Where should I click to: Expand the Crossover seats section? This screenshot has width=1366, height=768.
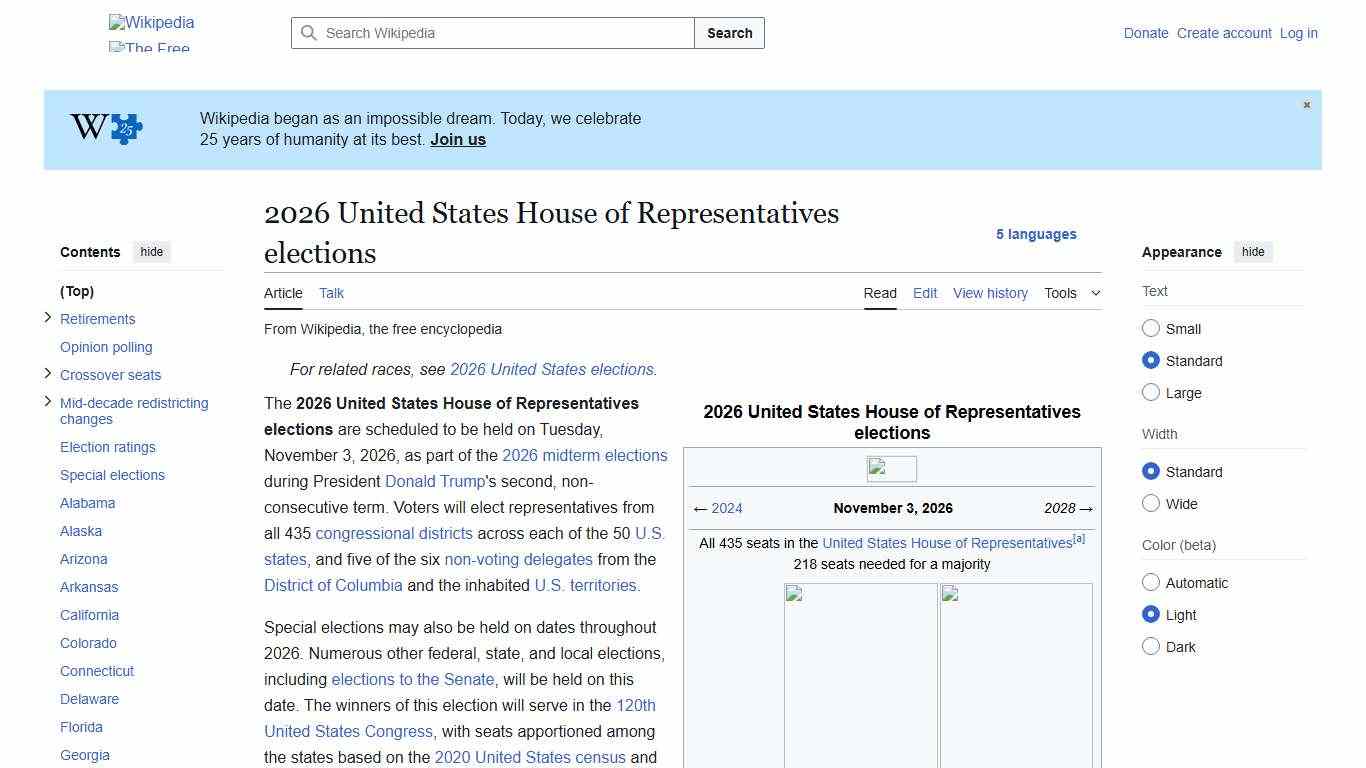coord(48,374)
